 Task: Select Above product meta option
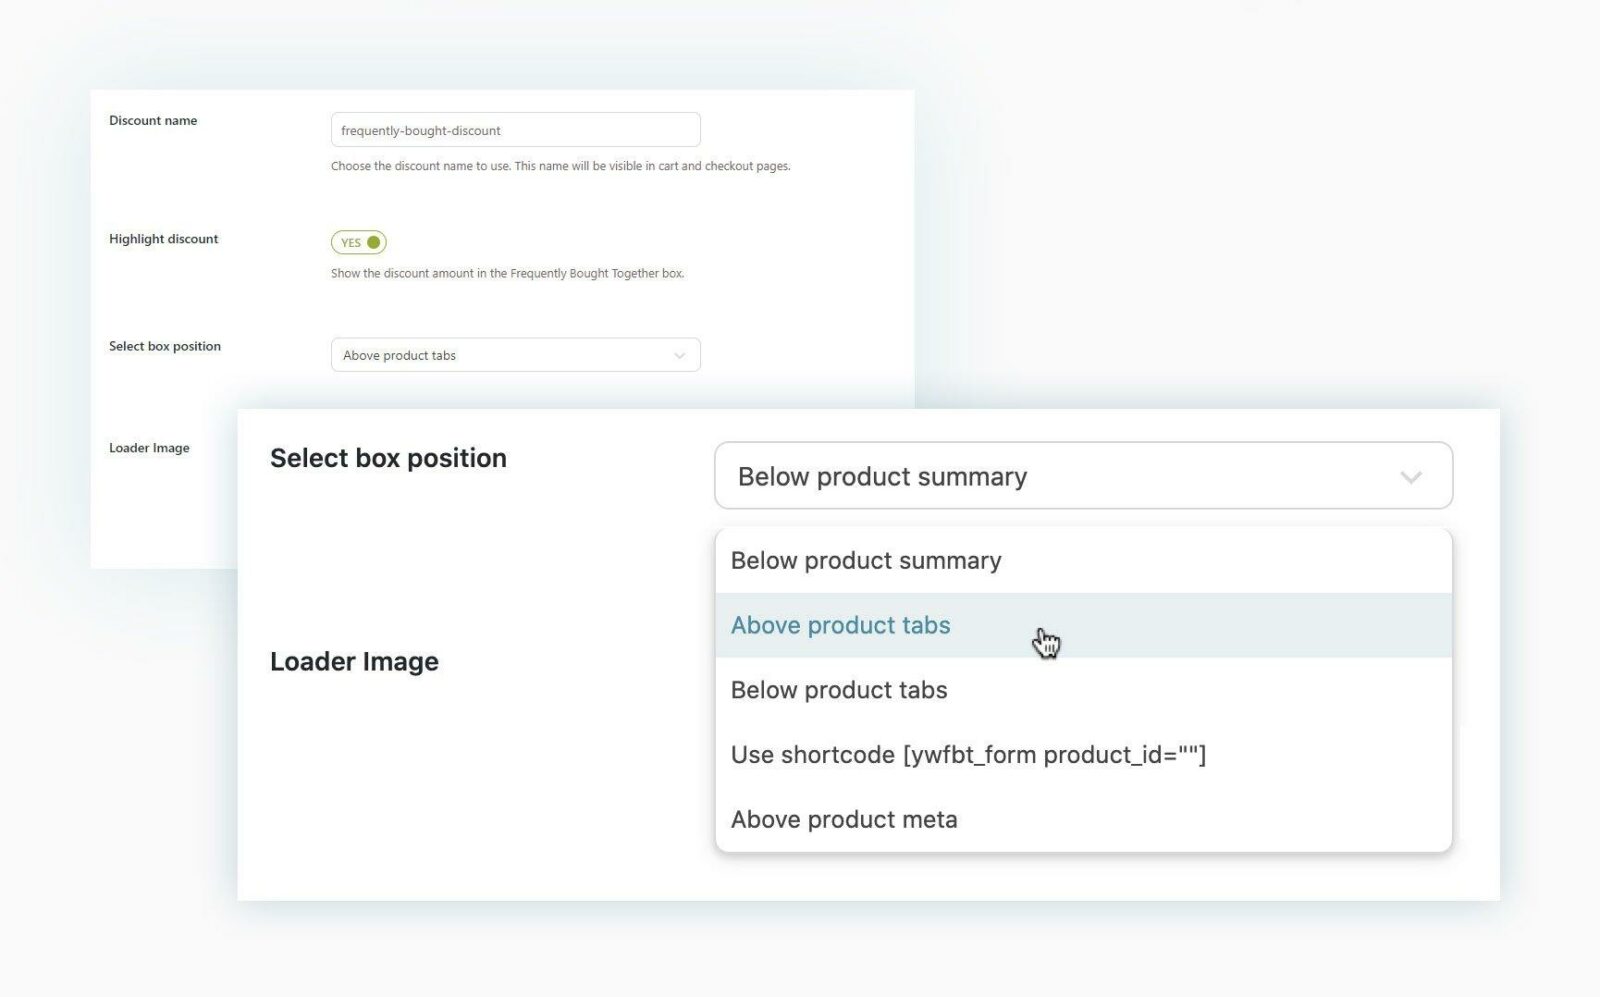1083,819
